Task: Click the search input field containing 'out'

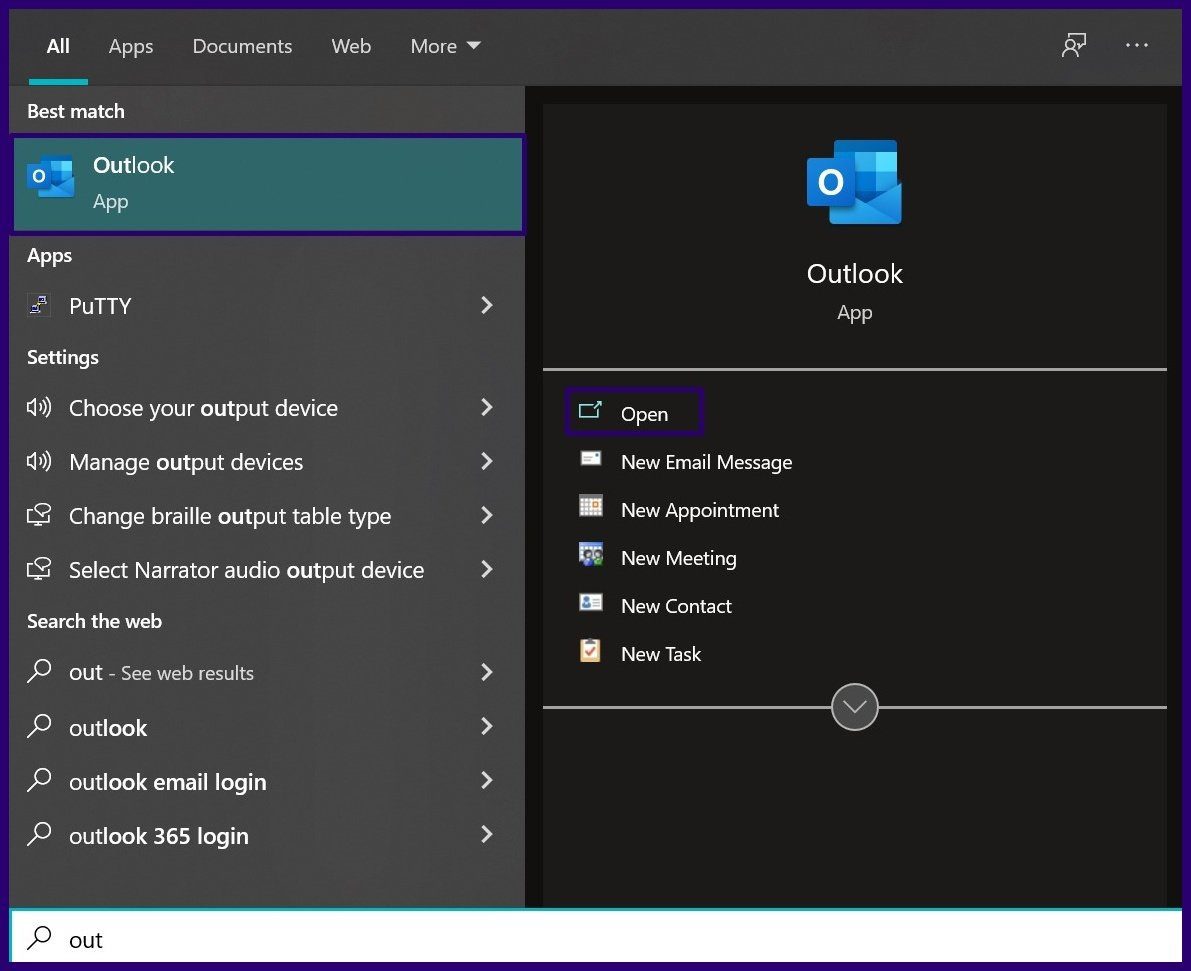Action: pos(596,938)
